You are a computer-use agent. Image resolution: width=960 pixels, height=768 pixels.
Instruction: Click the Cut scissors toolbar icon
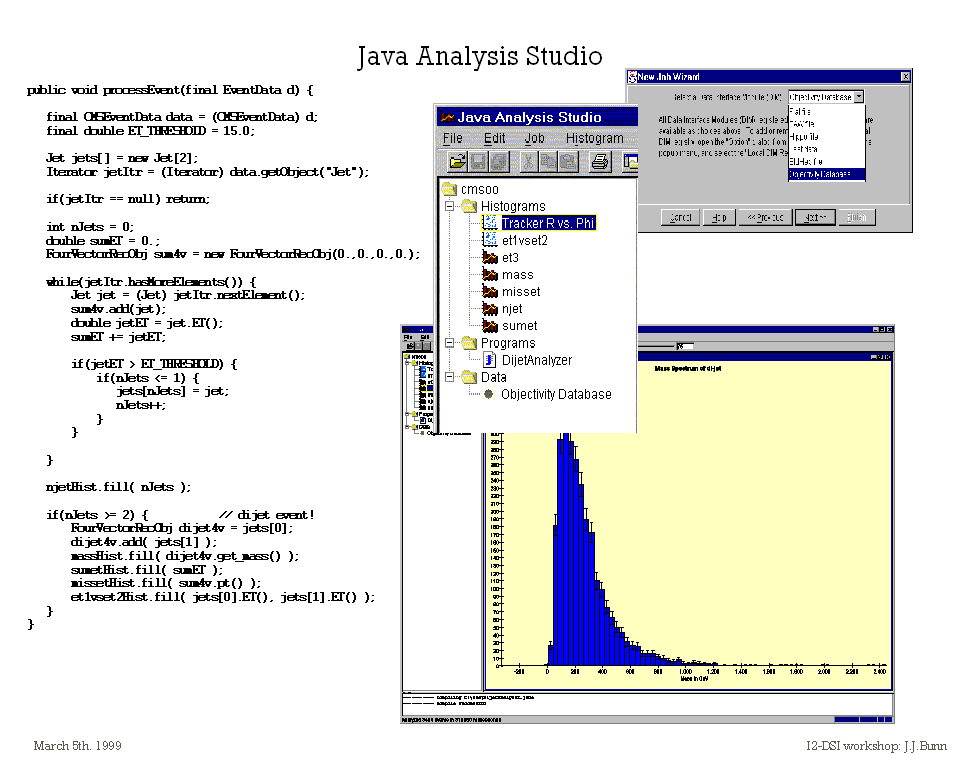coord(527,161)
